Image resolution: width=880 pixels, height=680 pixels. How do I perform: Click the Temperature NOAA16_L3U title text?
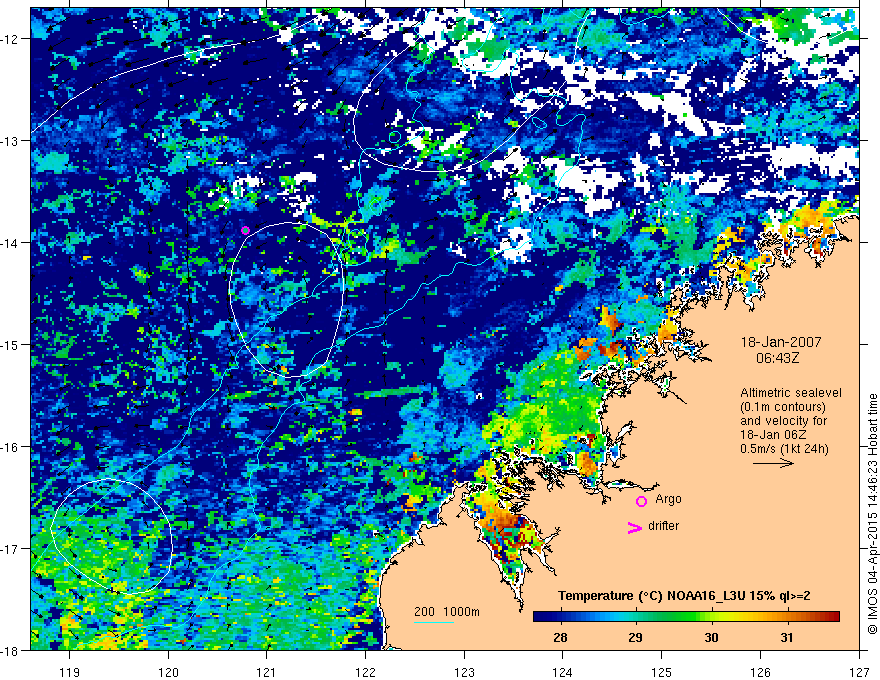click(684, 596)
